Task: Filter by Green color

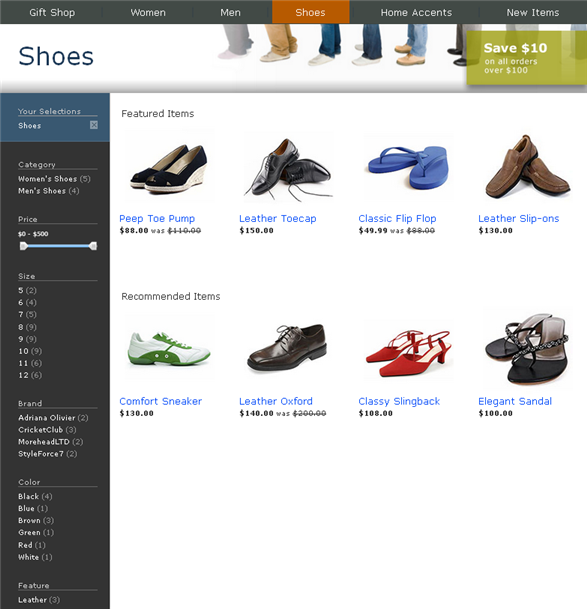Action: (36, 533)
